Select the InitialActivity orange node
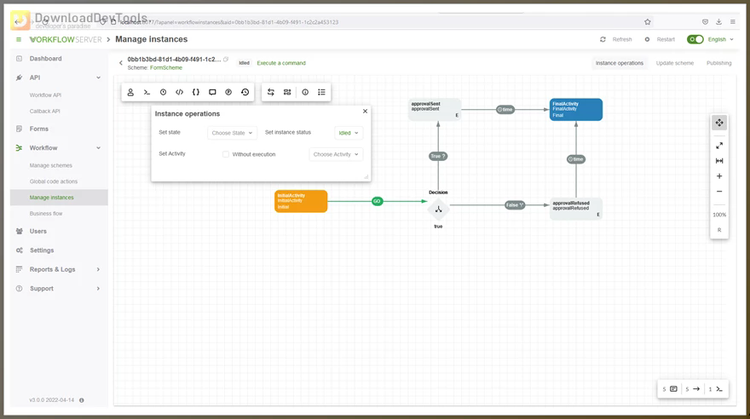Screen dimensions: 750x419 (x=301, y=201)
